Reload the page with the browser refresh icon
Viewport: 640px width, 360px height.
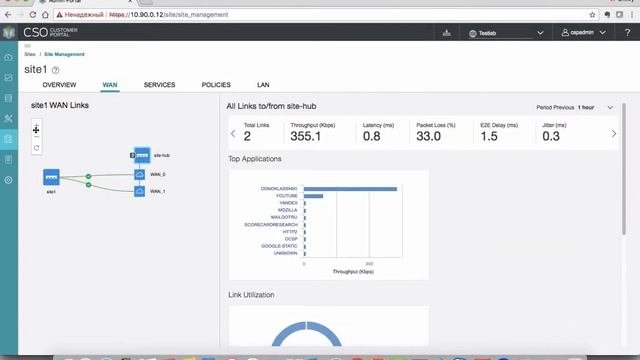coord(33,15)
